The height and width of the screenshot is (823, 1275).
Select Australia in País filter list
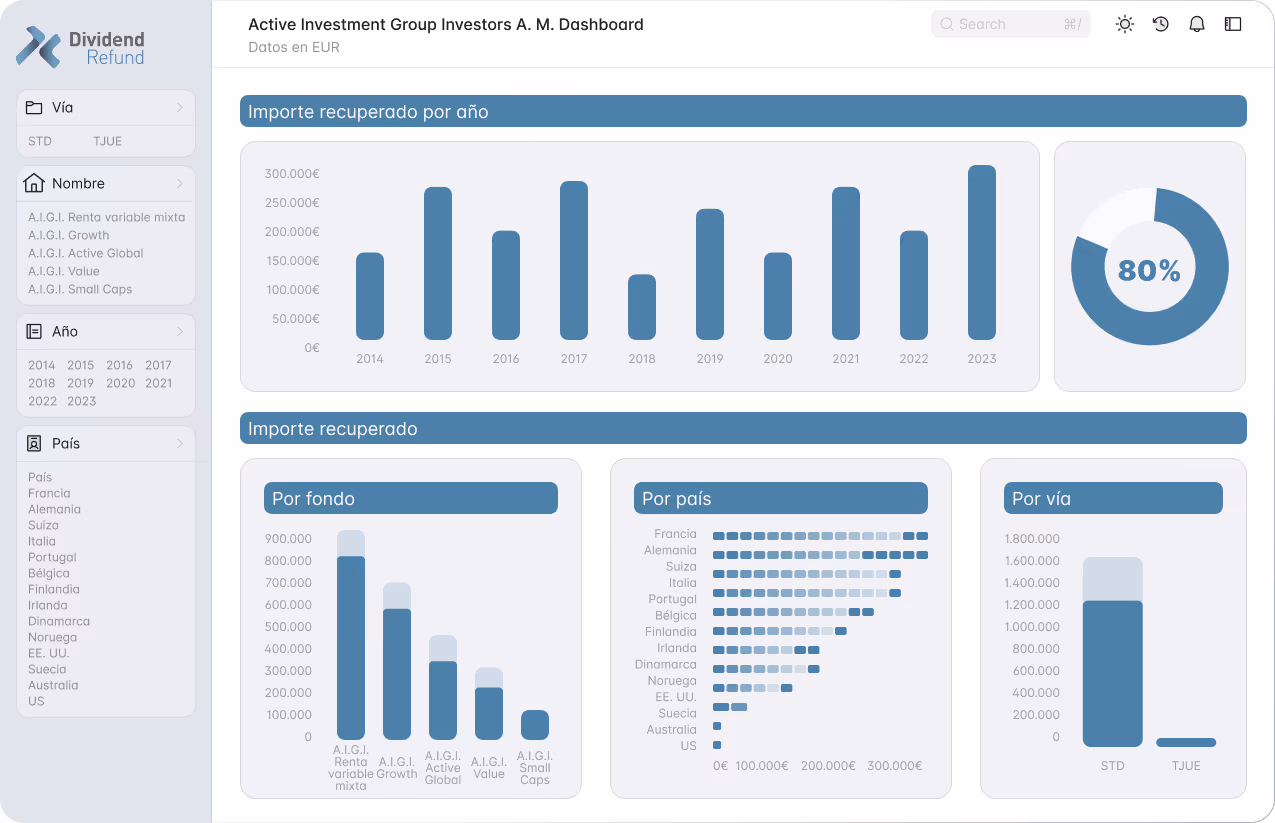[53, 685]
